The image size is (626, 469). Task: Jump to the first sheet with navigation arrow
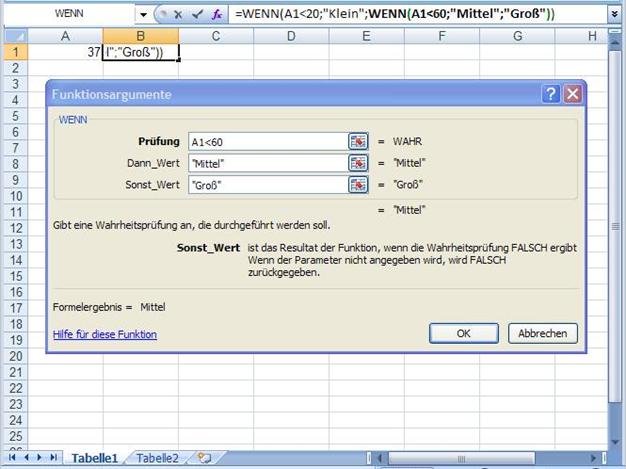click(x=12, y=458)
